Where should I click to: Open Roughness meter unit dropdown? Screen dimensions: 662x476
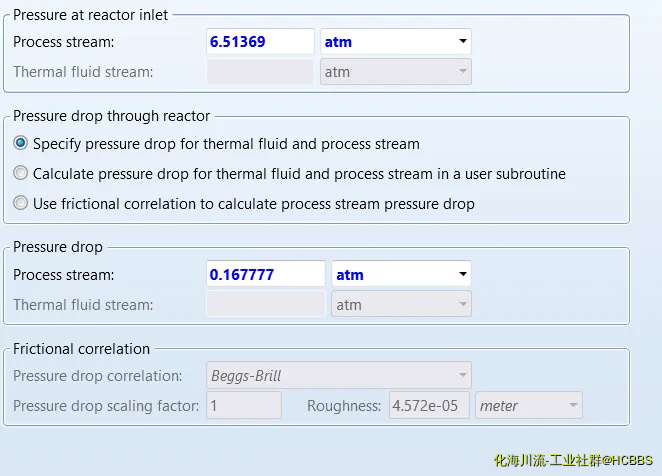[529, 405]
